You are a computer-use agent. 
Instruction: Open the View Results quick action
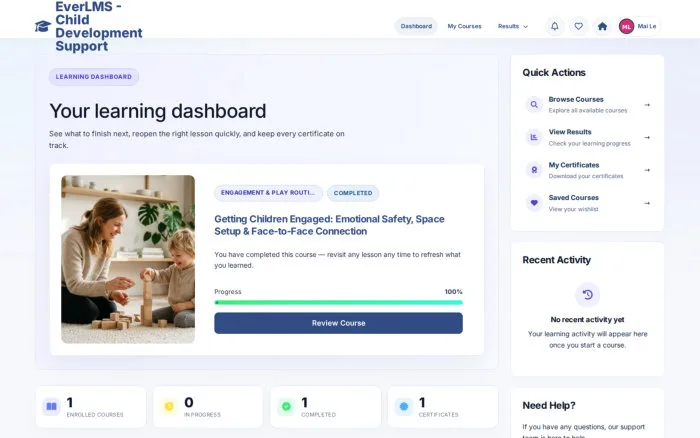pyautogui.click(x=588, y=137)
